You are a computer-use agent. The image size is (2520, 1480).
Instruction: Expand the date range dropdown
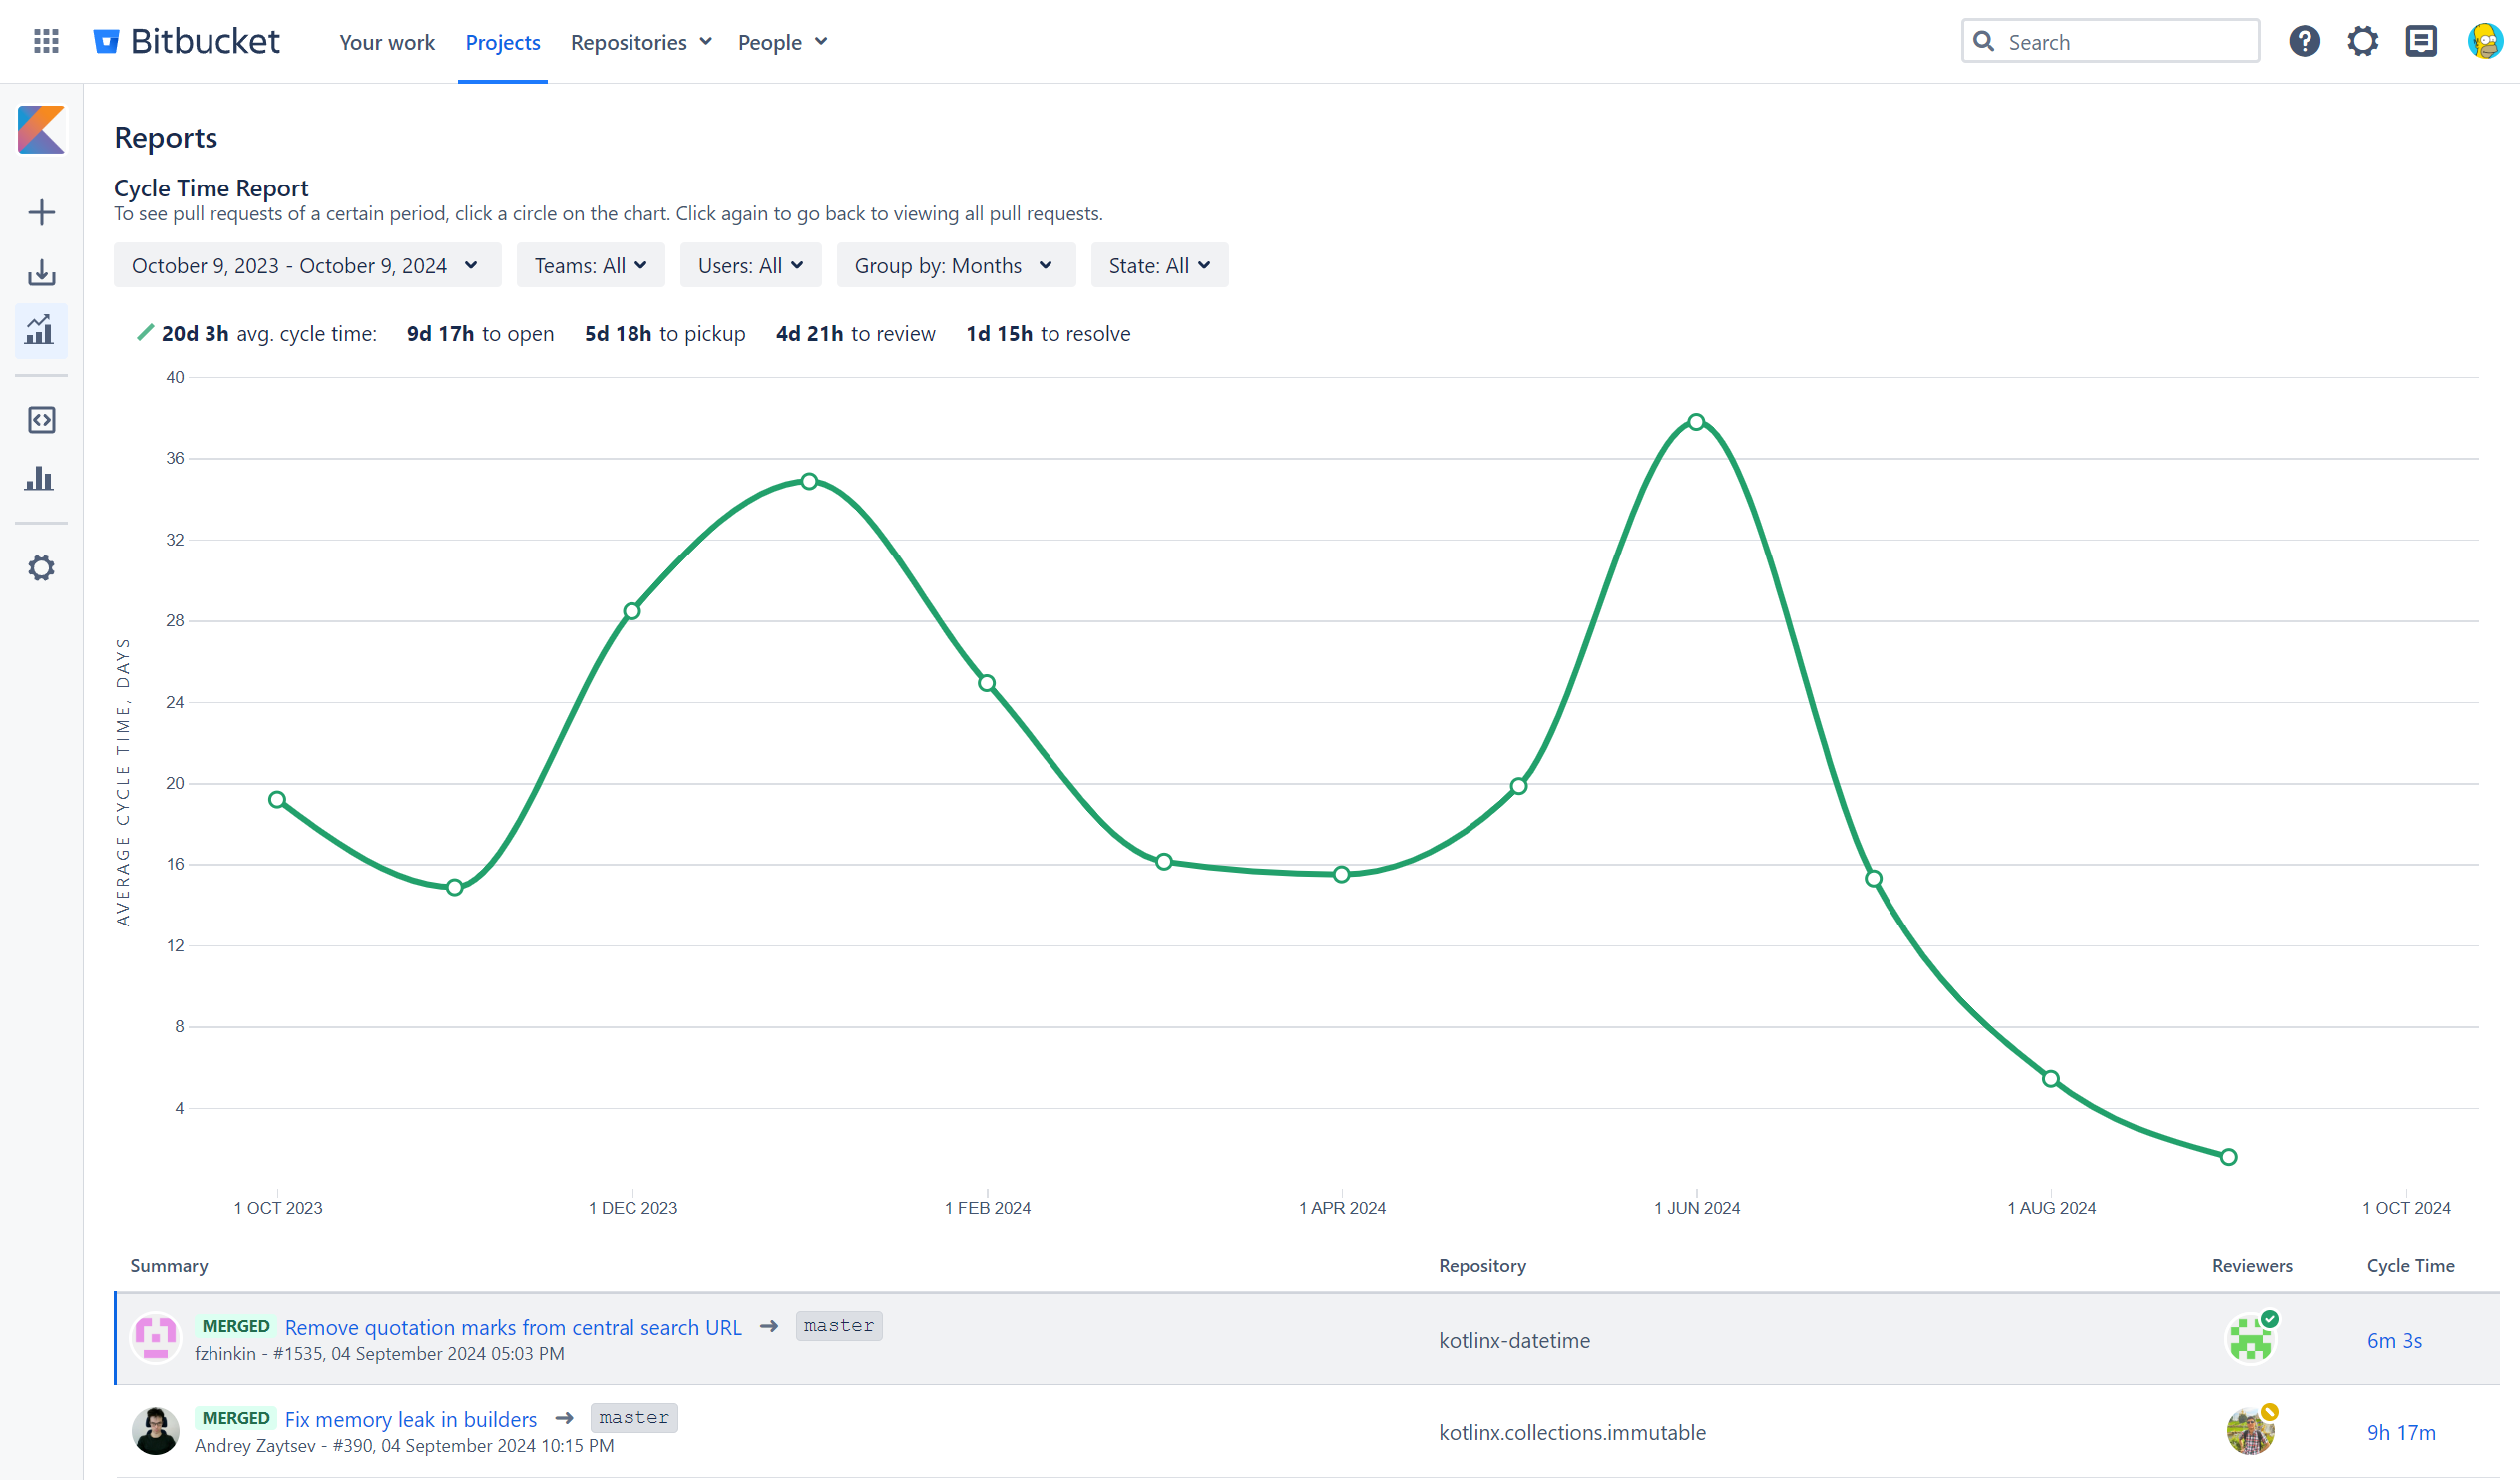pos(306,265)
